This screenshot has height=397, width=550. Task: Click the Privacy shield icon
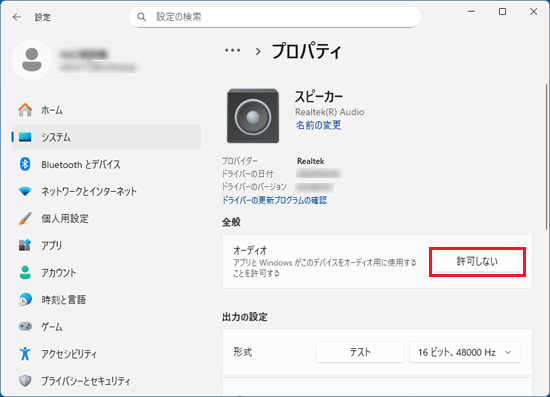(x=25, y=381)
